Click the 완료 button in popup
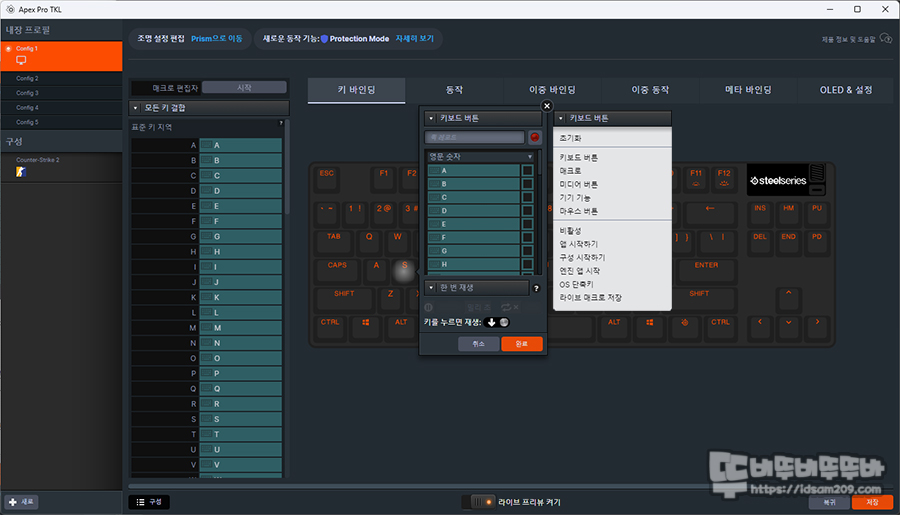The width and height of the screenshot is (900, 515). pyautogui.click(x=522, y=344)
